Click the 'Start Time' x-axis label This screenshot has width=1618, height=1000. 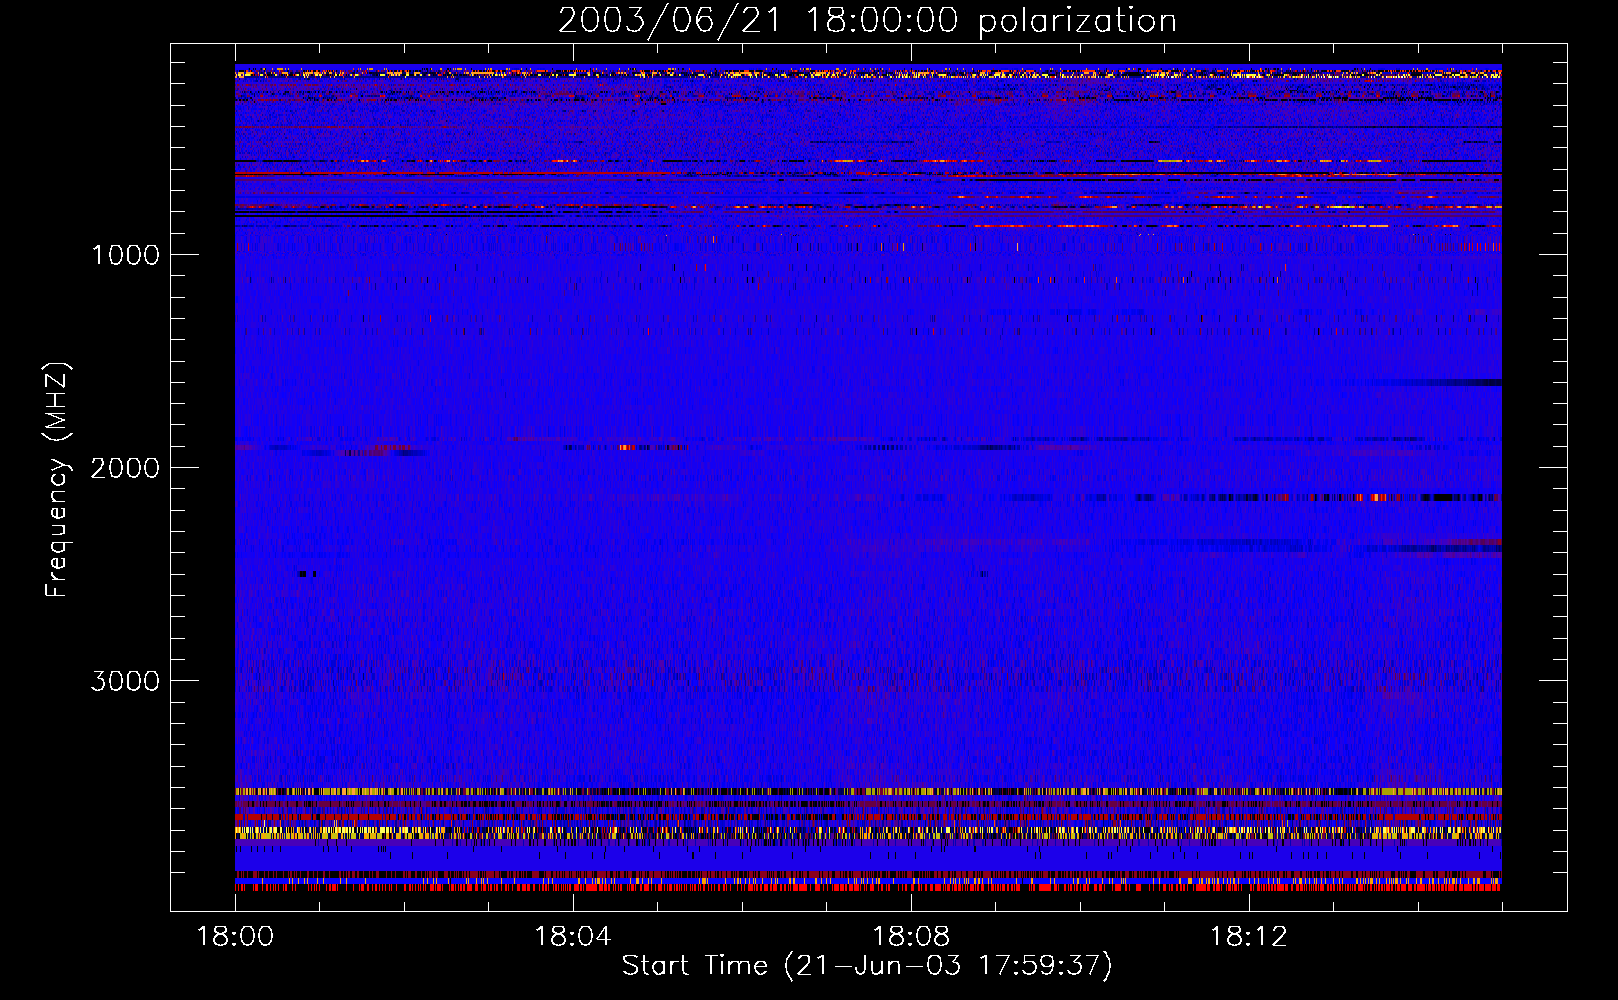[866, 966]
